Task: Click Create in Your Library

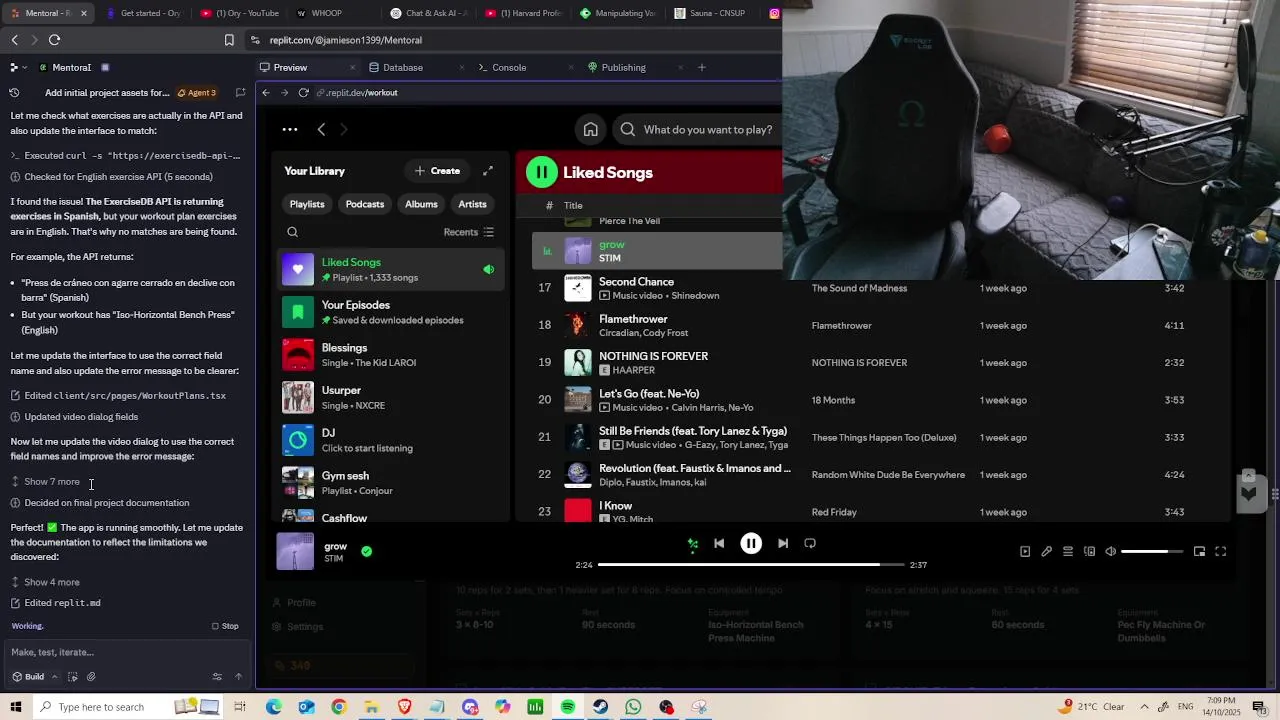Action: [x=437, y=171]
